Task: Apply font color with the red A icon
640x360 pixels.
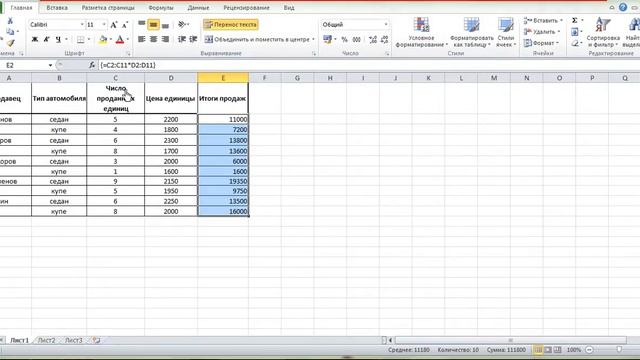Action: click(120, 40)
